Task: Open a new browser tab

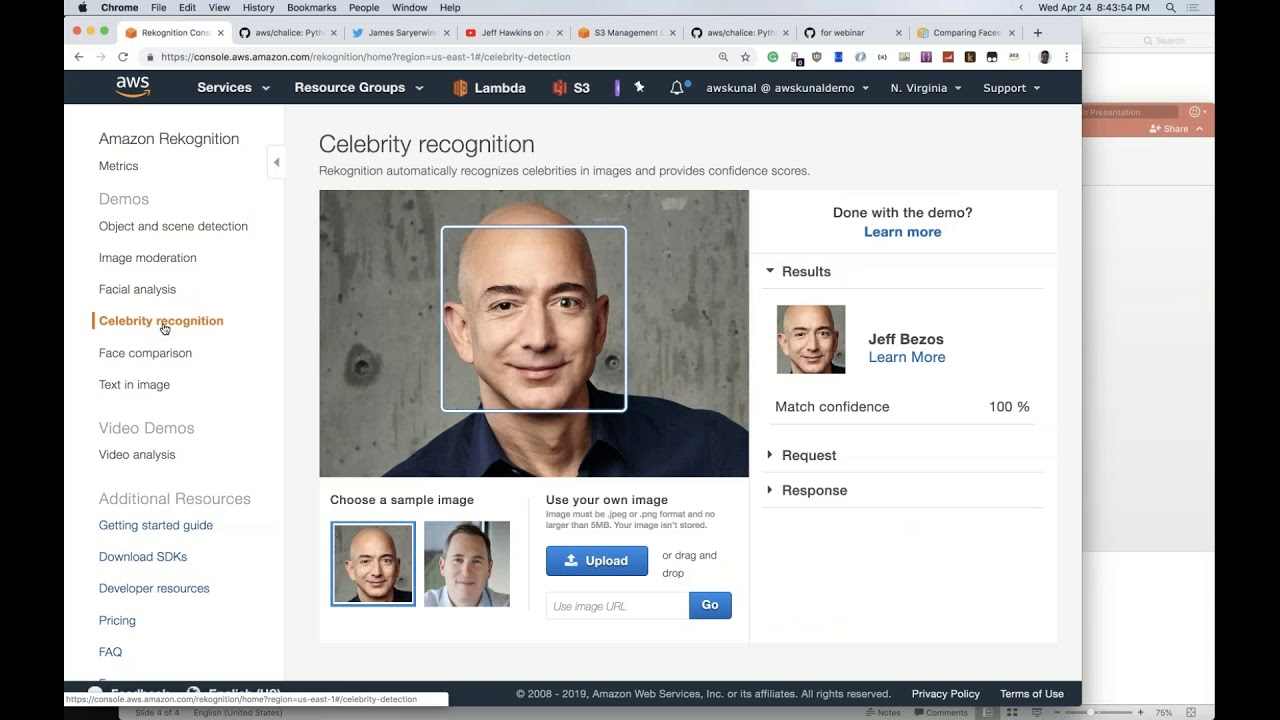Action: pyautogui.click(x=1037, y=33)
